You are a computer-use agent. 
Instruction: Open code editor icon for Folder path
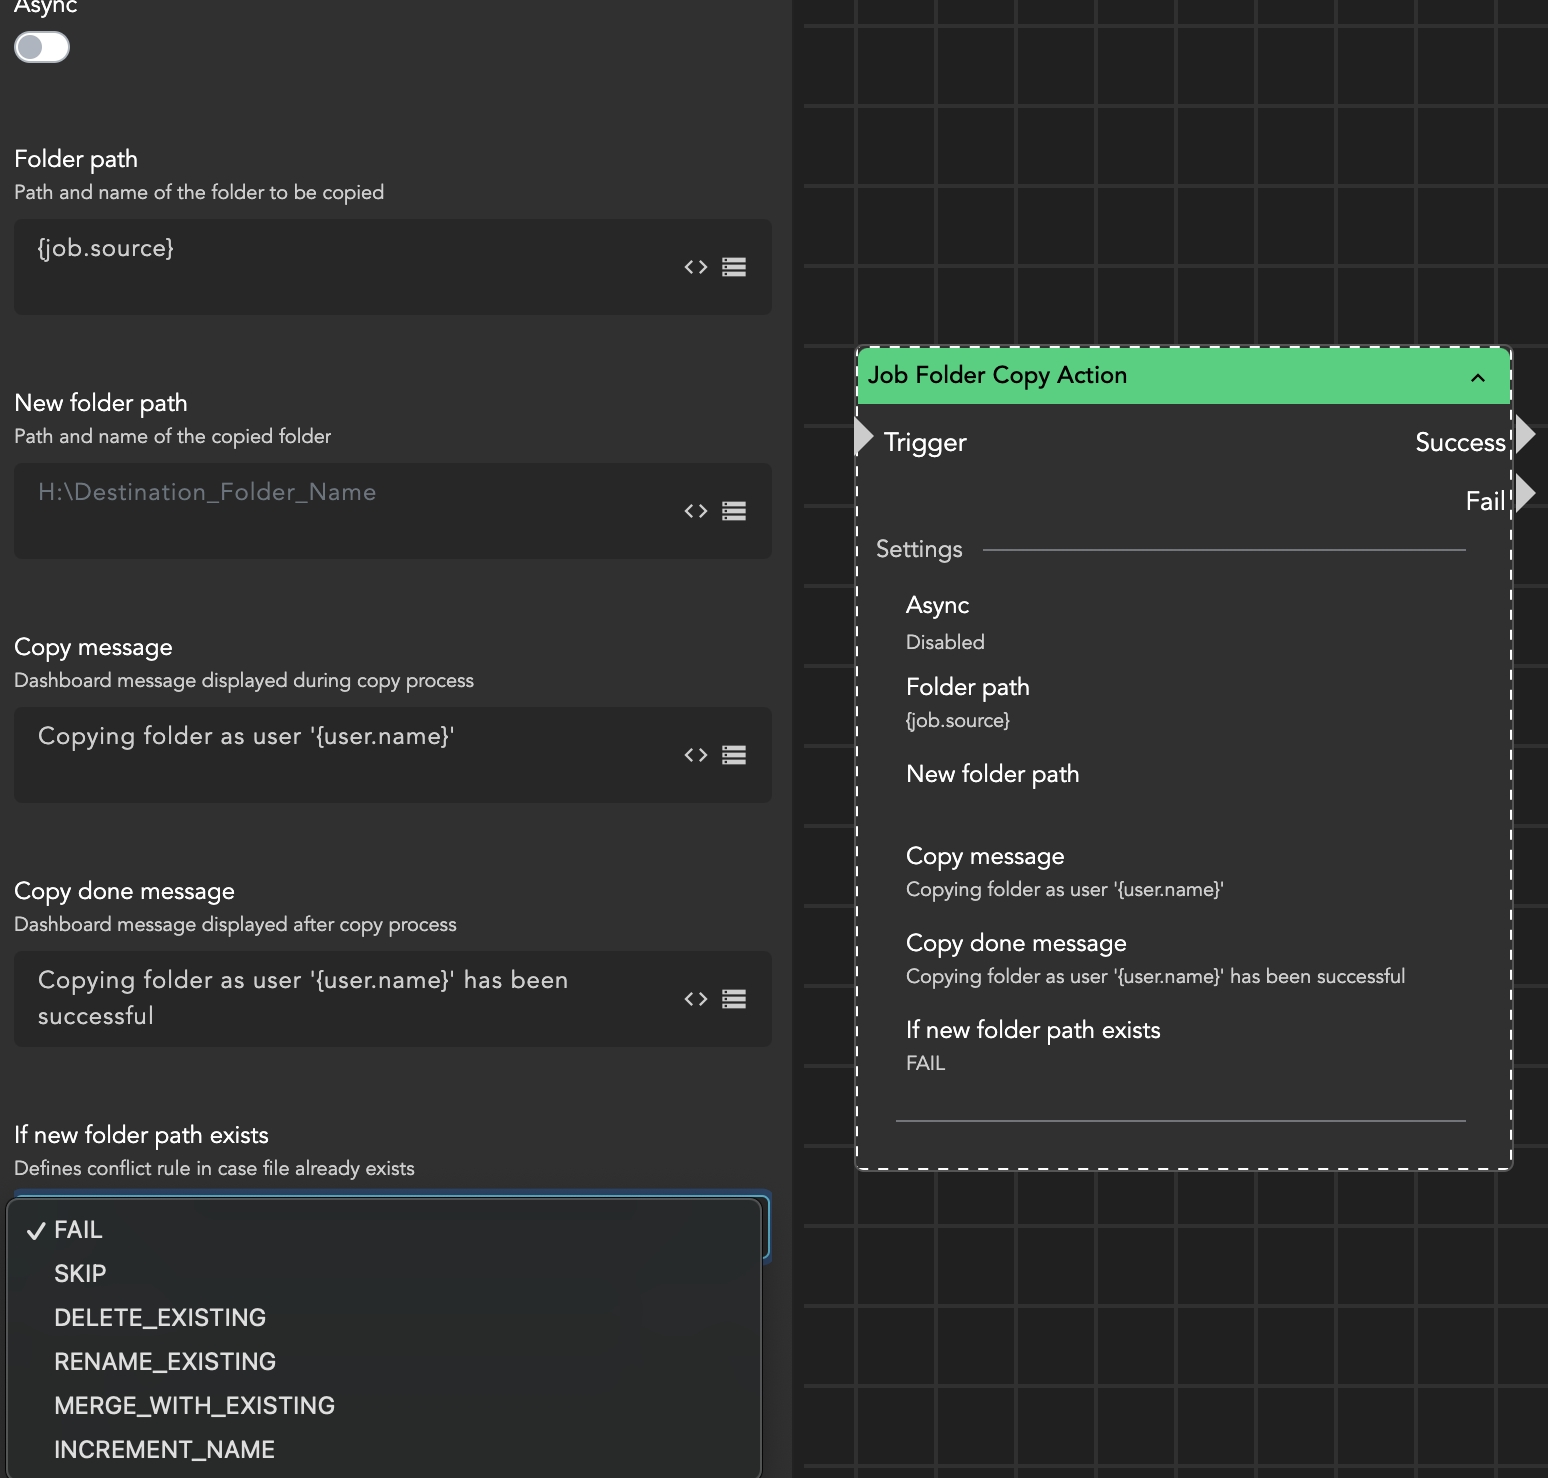click(x=696, y=267)
